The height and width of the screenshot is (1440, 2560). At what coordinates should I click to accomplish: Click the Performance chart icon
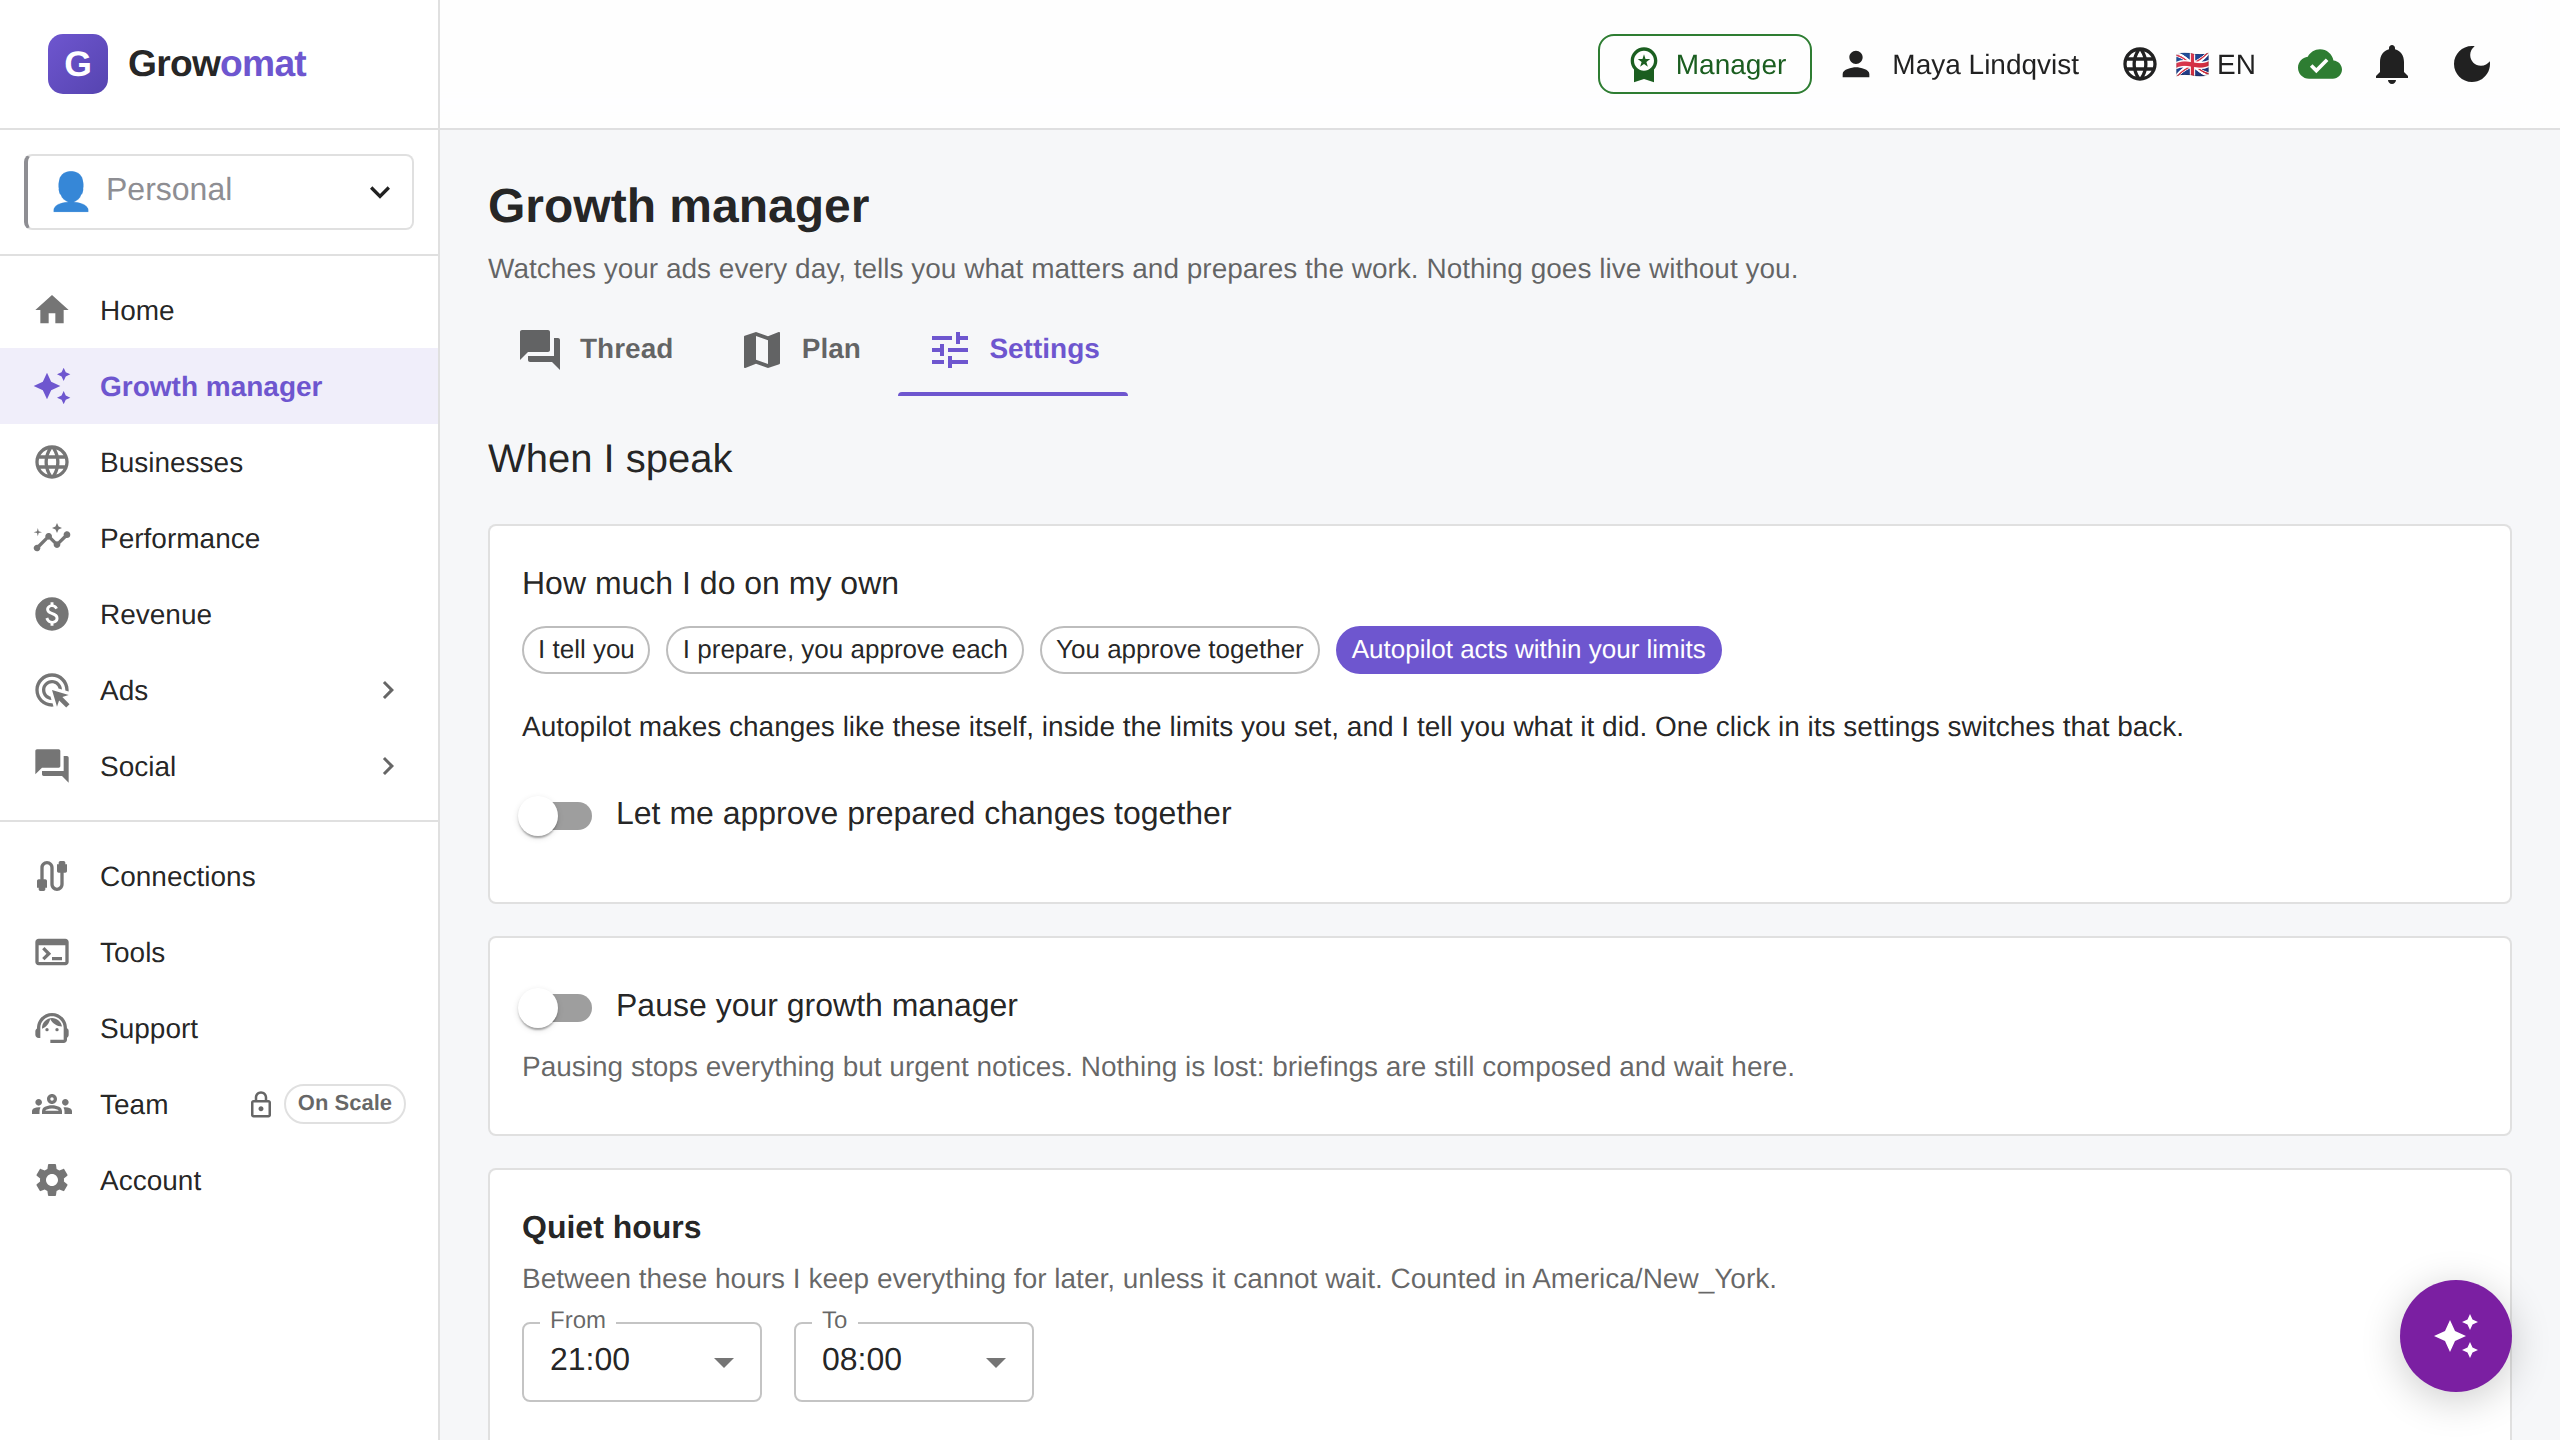[52, 539]
